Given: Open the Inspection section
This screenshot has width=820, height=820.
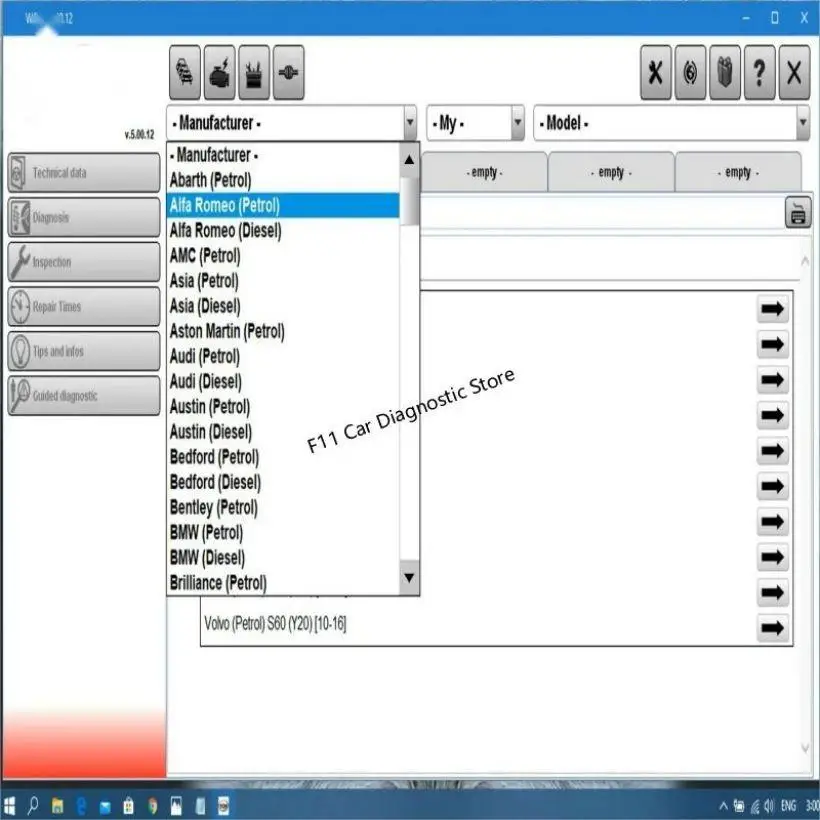Looking at the screenshot, I should [84, 261].
